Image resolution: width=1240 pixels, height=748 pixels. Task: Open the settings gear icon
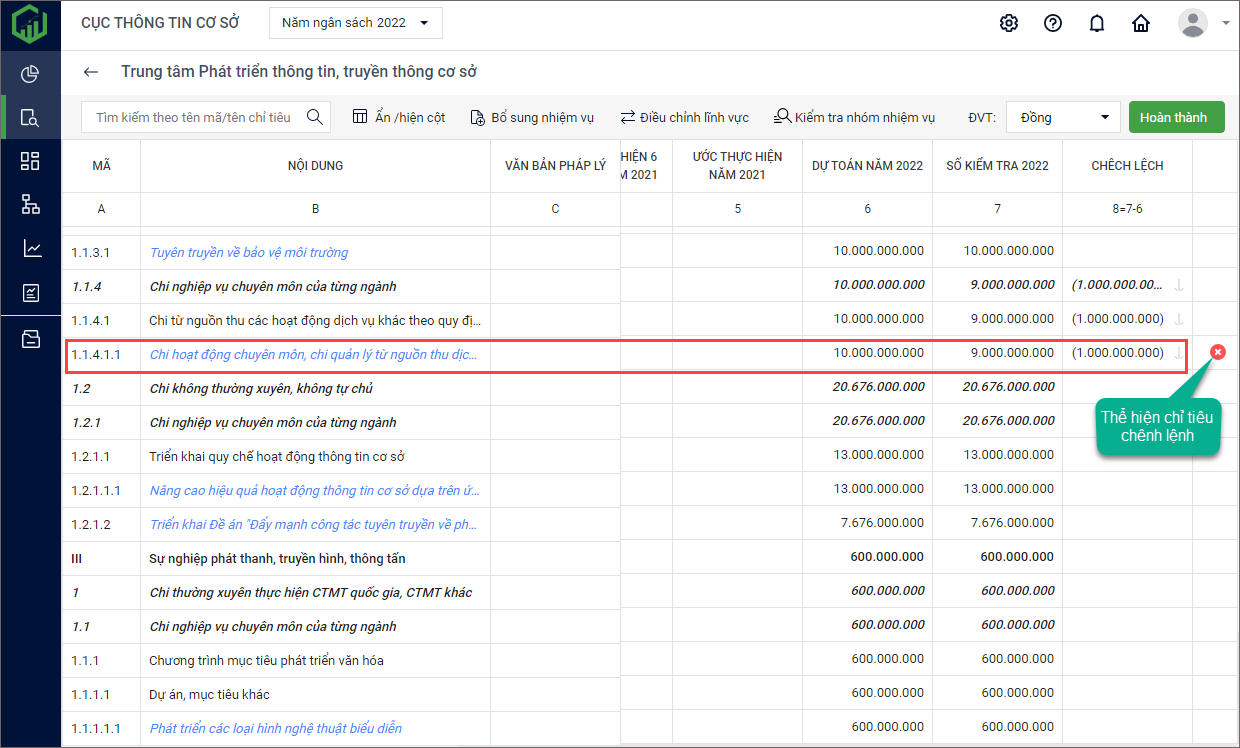pos(1009,23)
